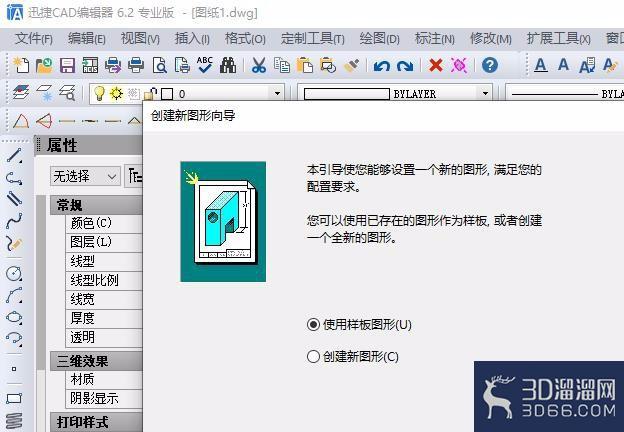This screenshot has width=624, height=432.
Task: Open Help with the blue question mark
Action: tap(489, 65)
